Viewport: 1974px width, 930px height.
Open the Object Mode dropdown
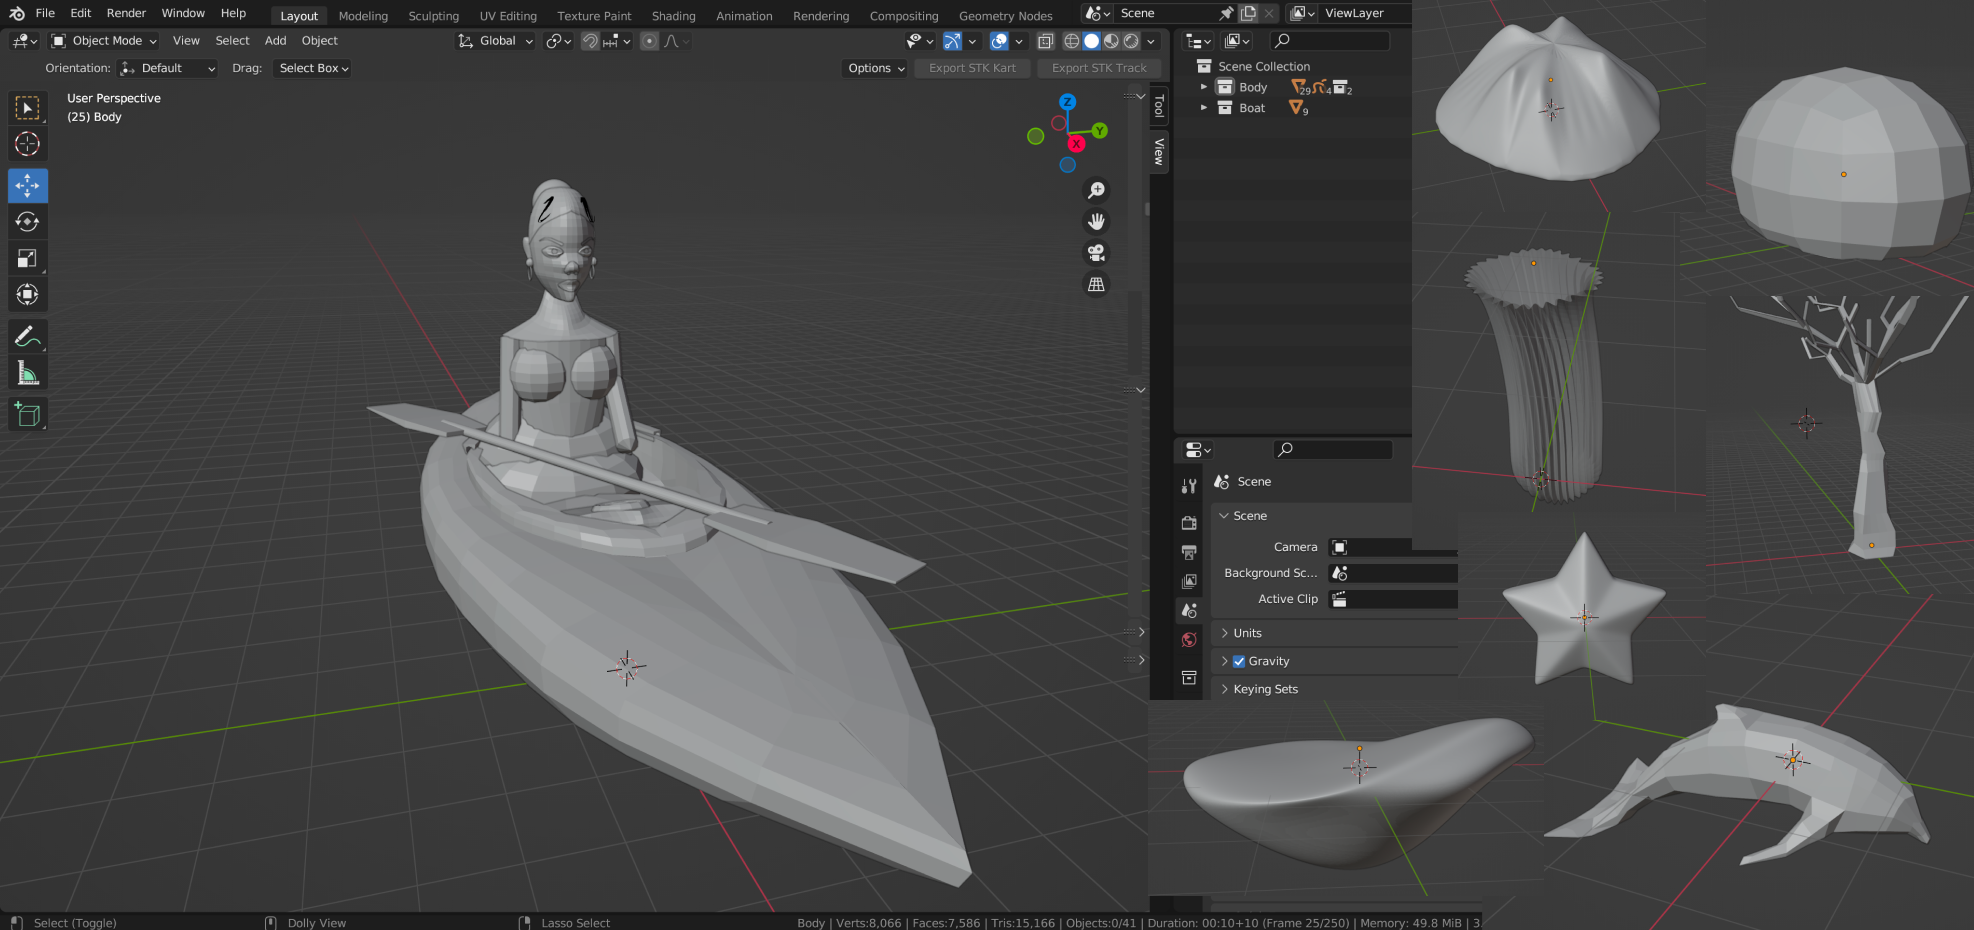point(105,41)
